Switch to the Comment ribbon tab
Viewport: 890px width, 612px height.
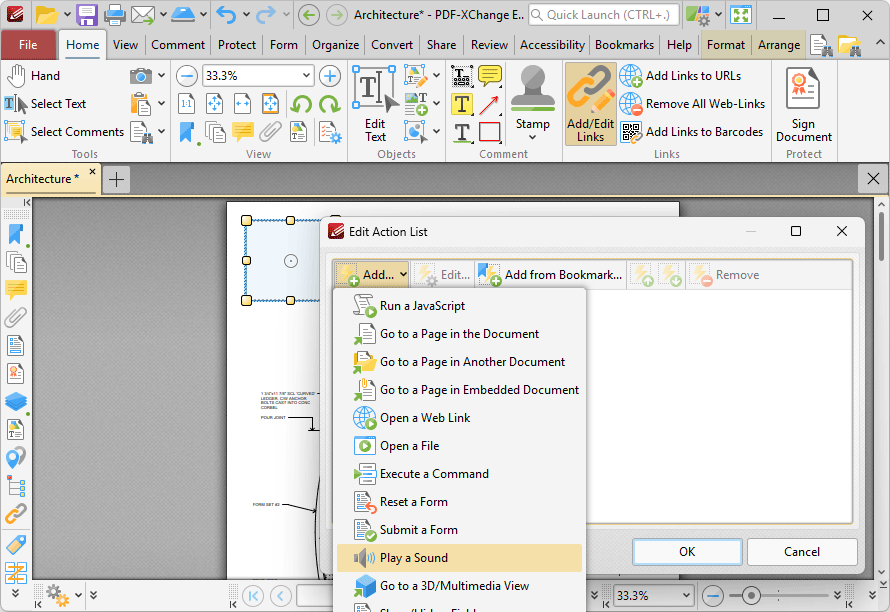coord(178,45)
